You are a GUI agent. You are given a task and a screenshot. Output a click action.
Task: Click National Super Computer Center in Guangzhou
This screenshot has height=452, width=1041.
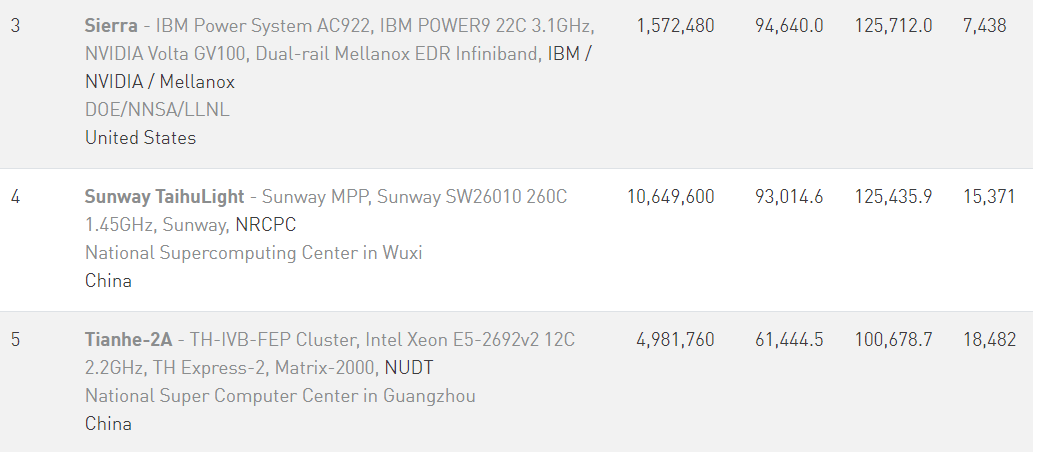click(280, 396)
